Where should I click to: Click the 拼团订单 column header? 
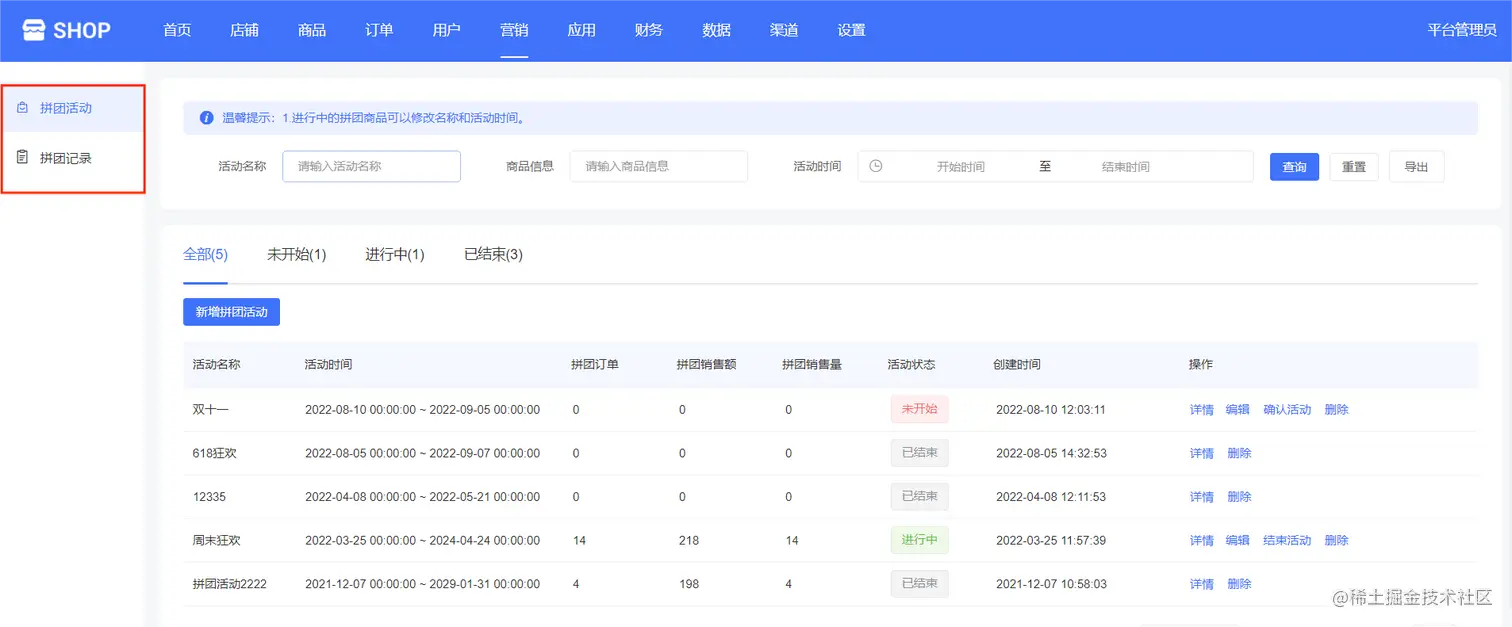click(595, 365)
